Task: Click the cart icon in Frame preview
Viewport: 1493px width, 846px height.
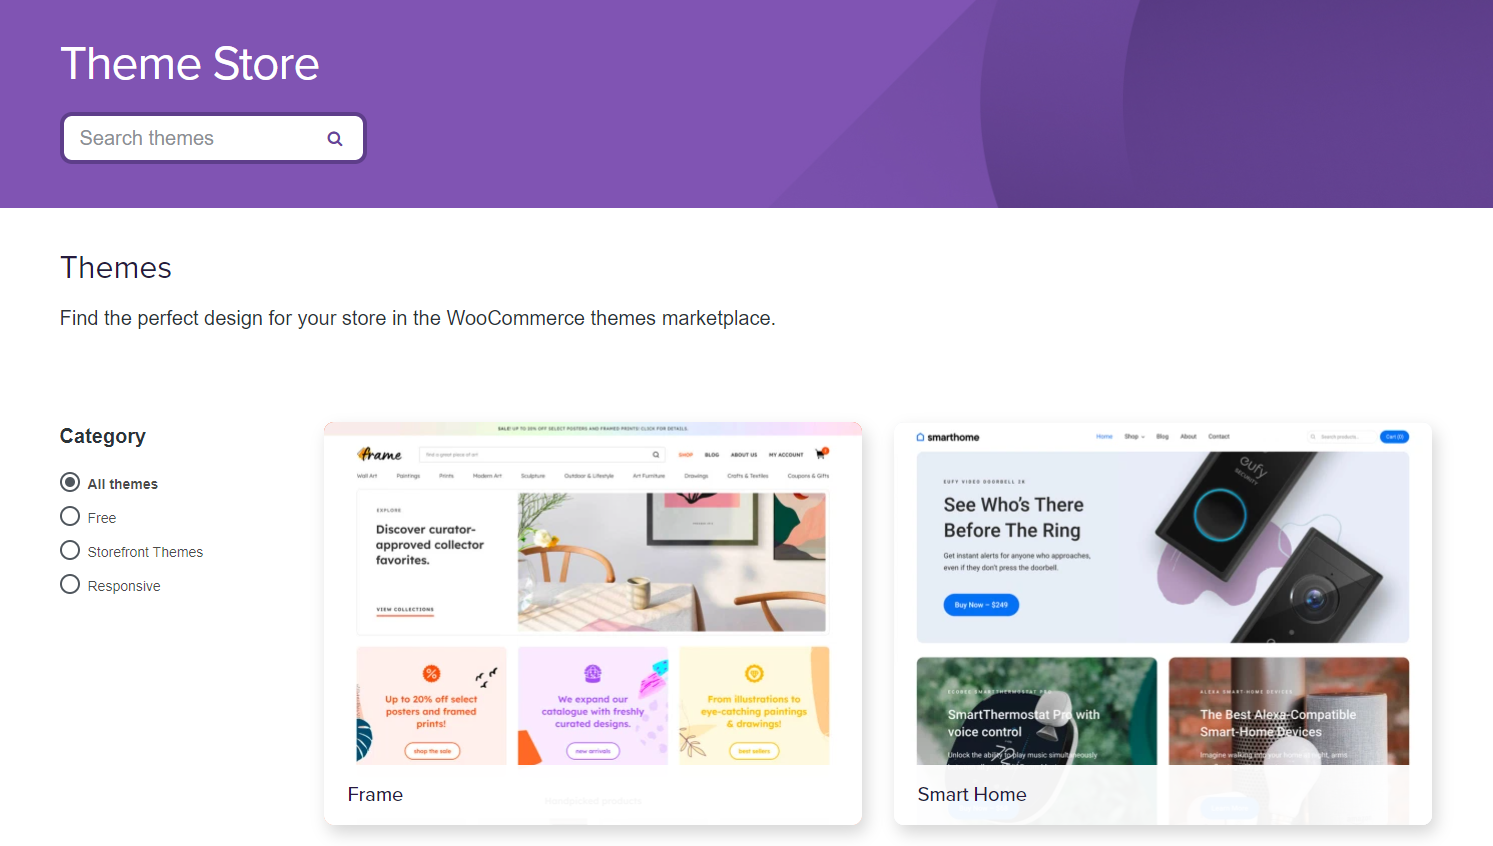Action: [822, 454]
